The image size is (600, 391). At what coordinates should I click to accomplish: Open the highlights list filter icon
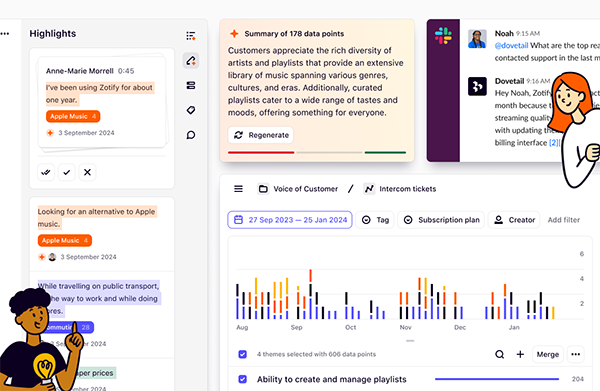point(191,36)
